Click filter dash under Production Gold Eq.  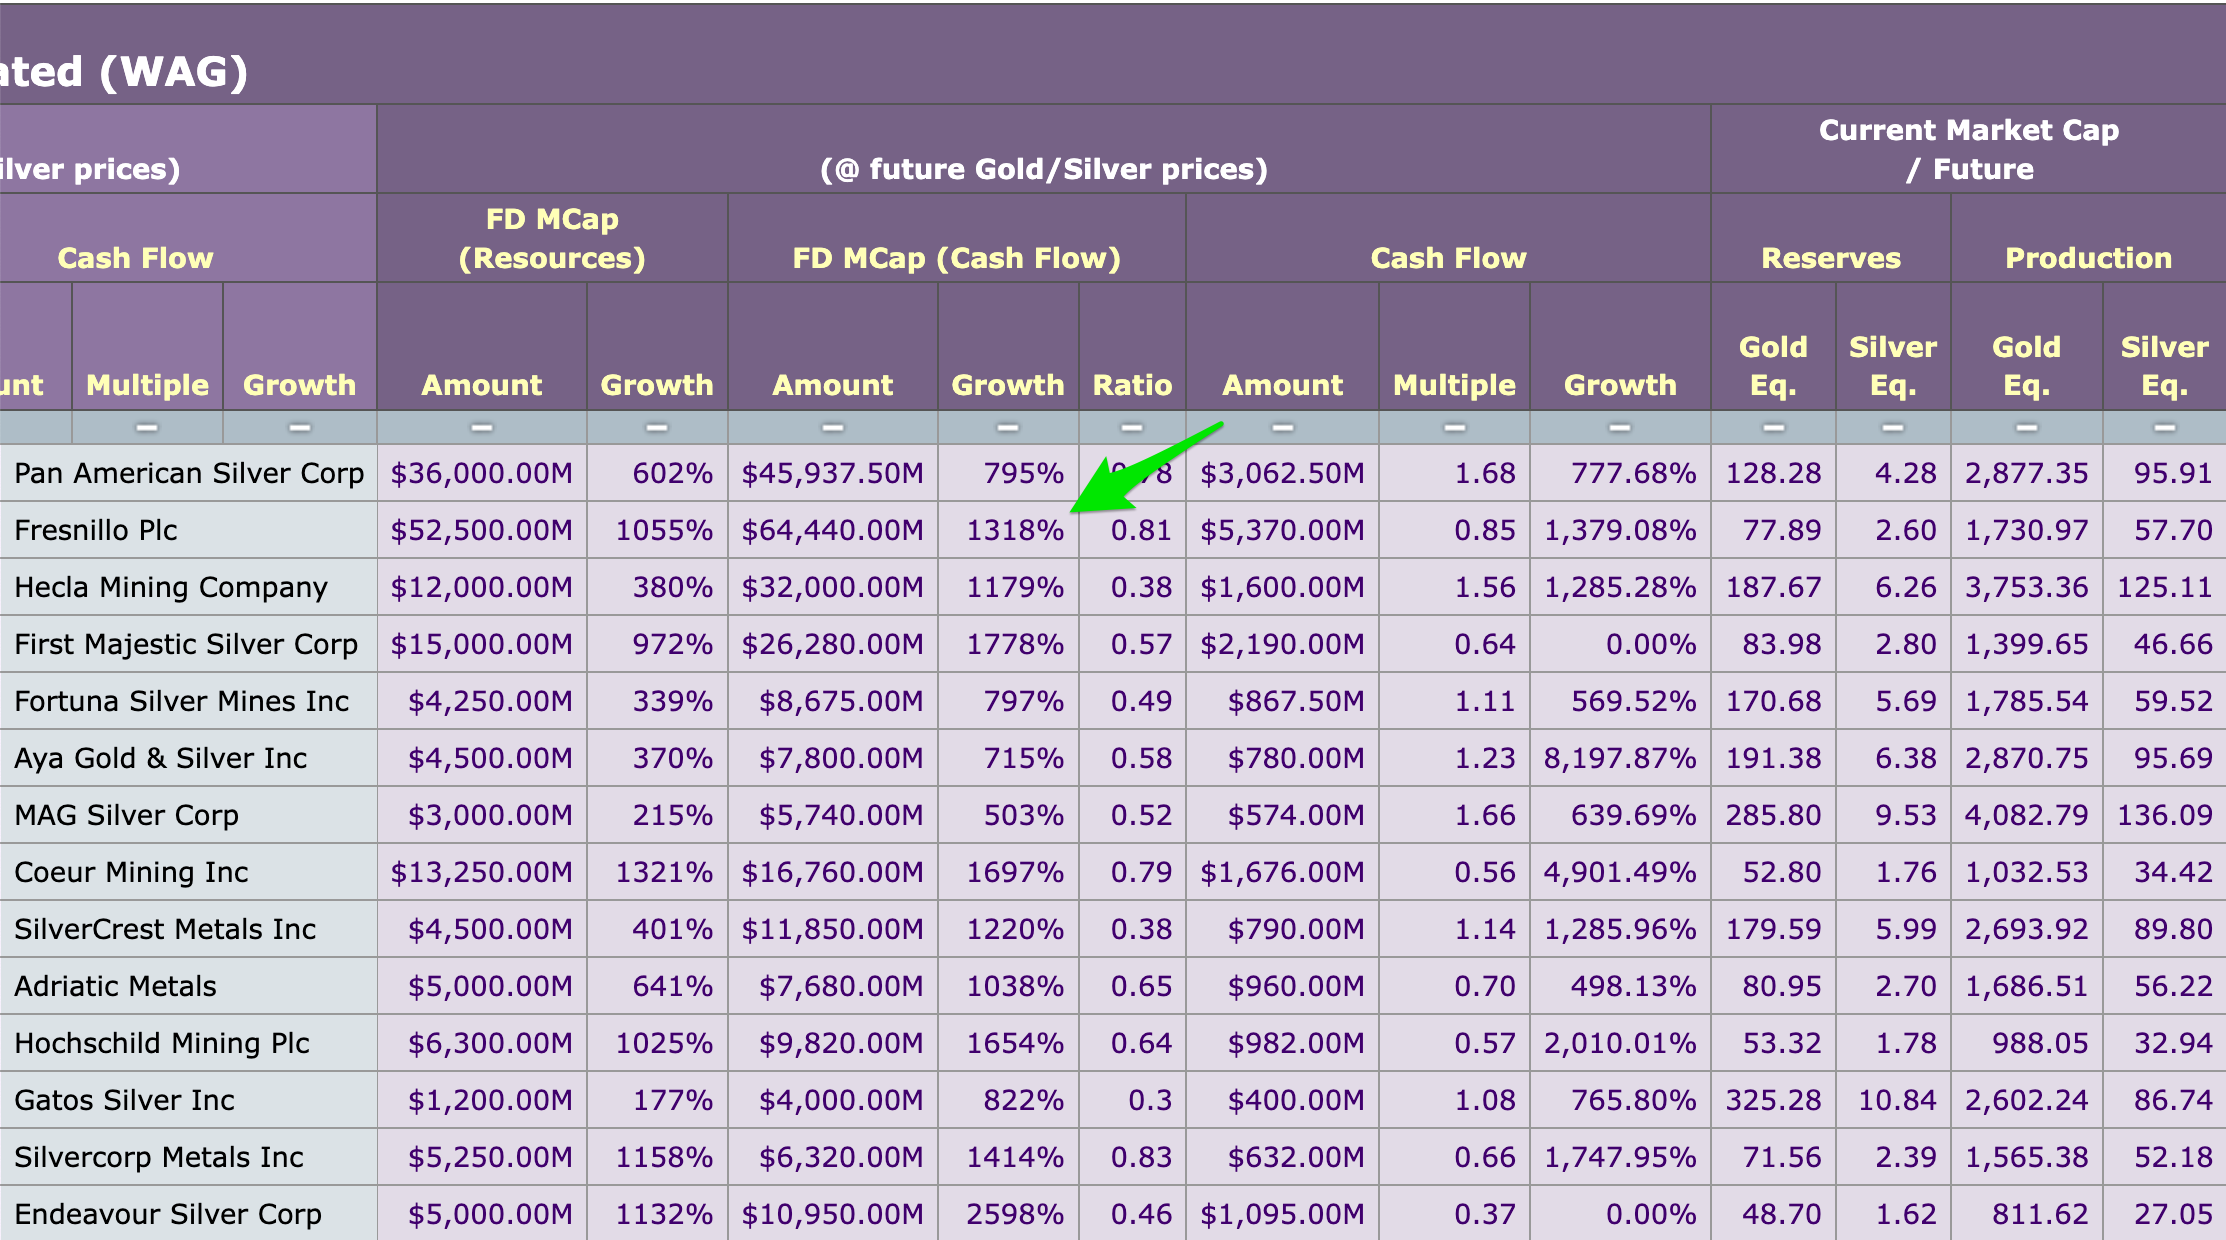(x=2026, y=428)
